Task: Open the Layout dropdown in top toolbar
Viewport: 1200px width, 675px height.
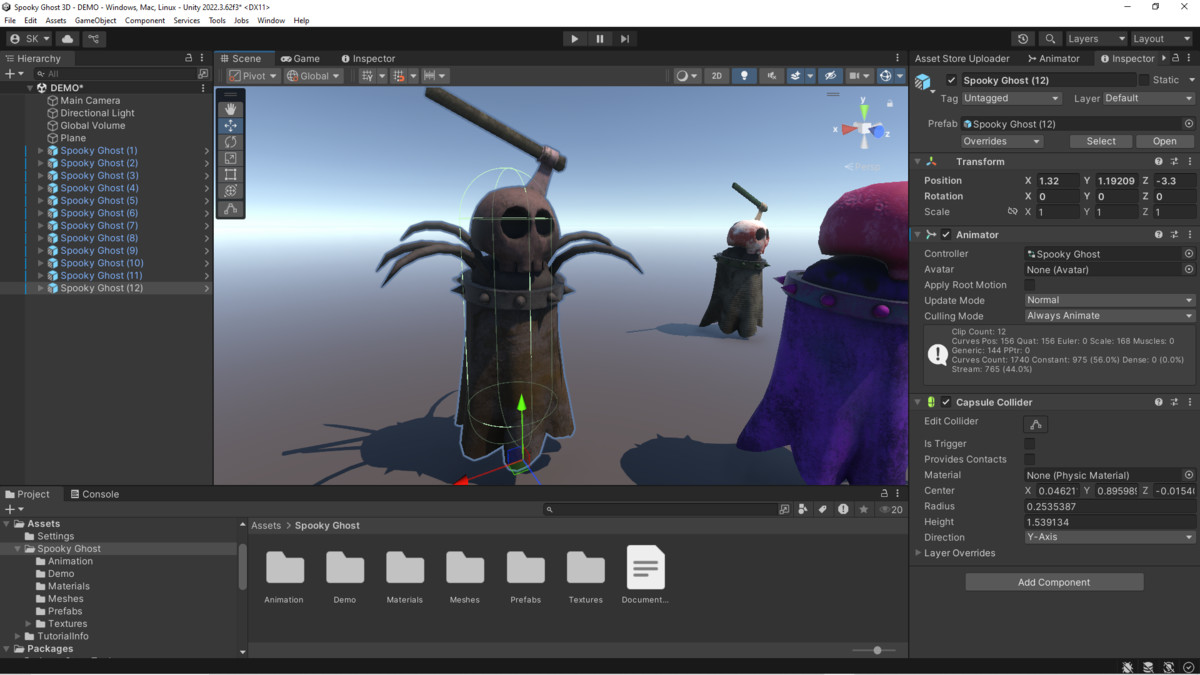Action: pyautogui.click(x=1161, y=39)
